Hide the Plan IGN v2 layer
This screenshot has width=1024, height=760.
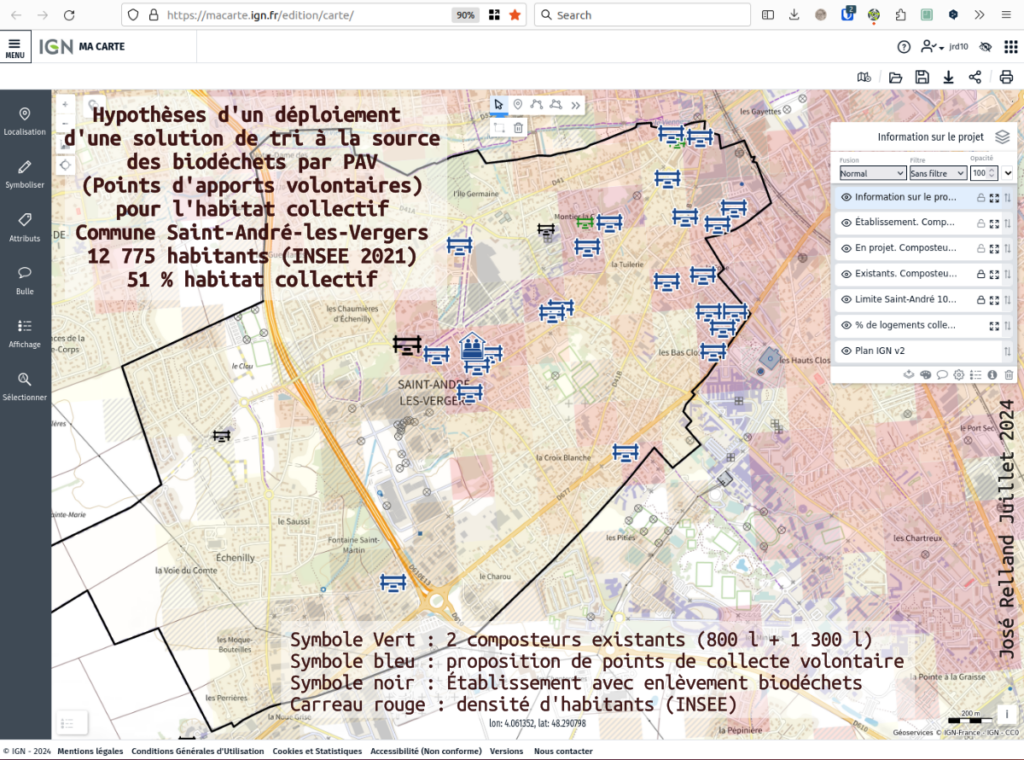[x=846, y=351]
